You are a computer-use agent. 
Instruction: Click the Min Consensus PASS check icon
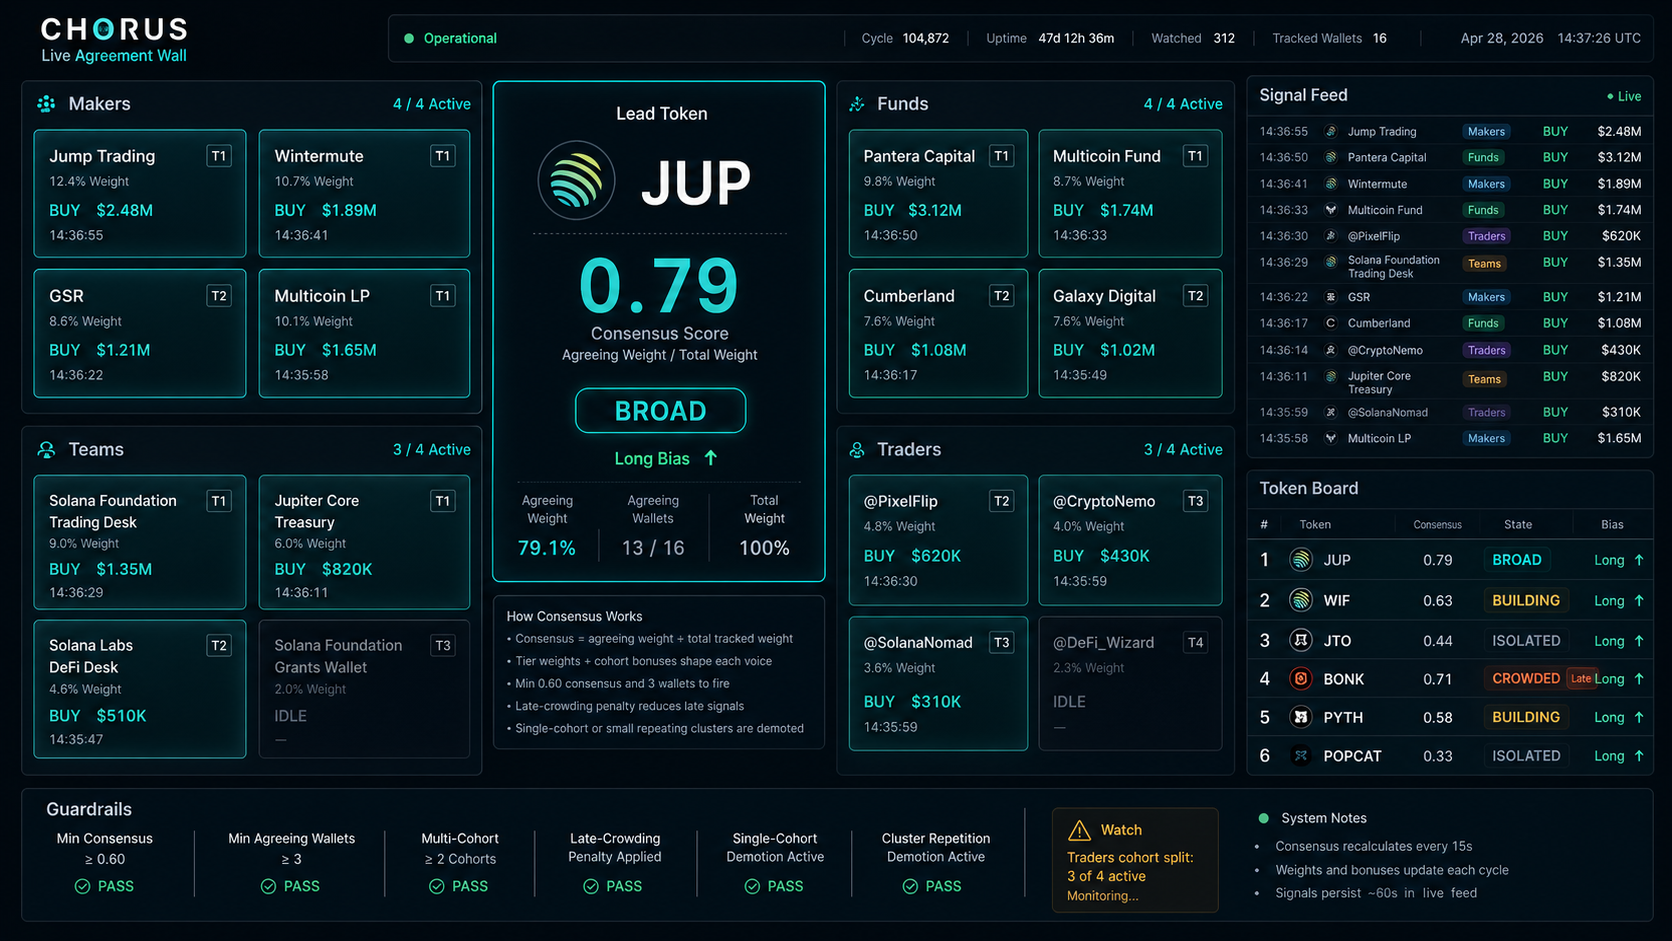[x=82, y=886]
